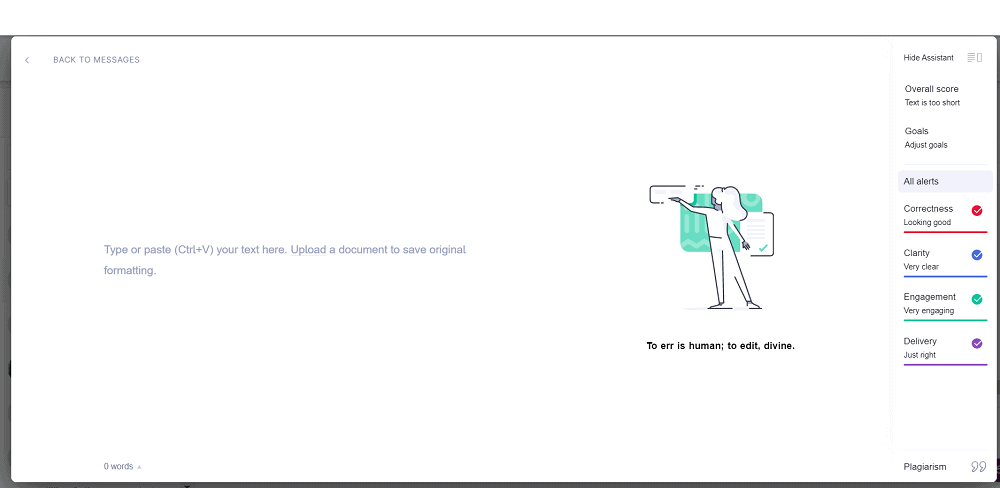1000x488 pixels.
Task: Select the Engagement category
Action: point(945,304)
